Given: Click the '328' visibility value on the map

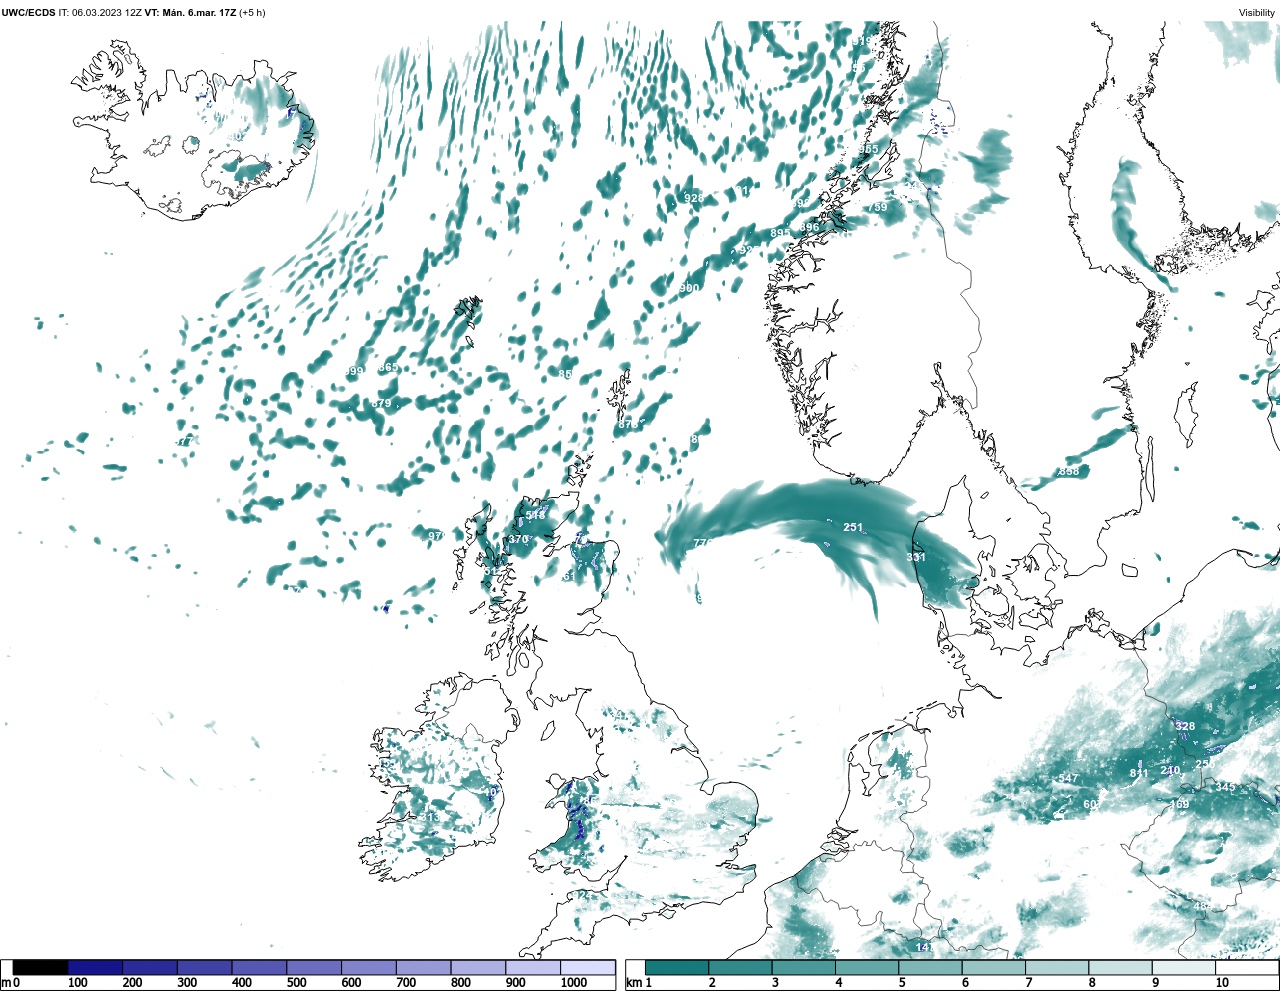Looking at the screenshot, I should pyautogui.click(x=1185, y=727).
